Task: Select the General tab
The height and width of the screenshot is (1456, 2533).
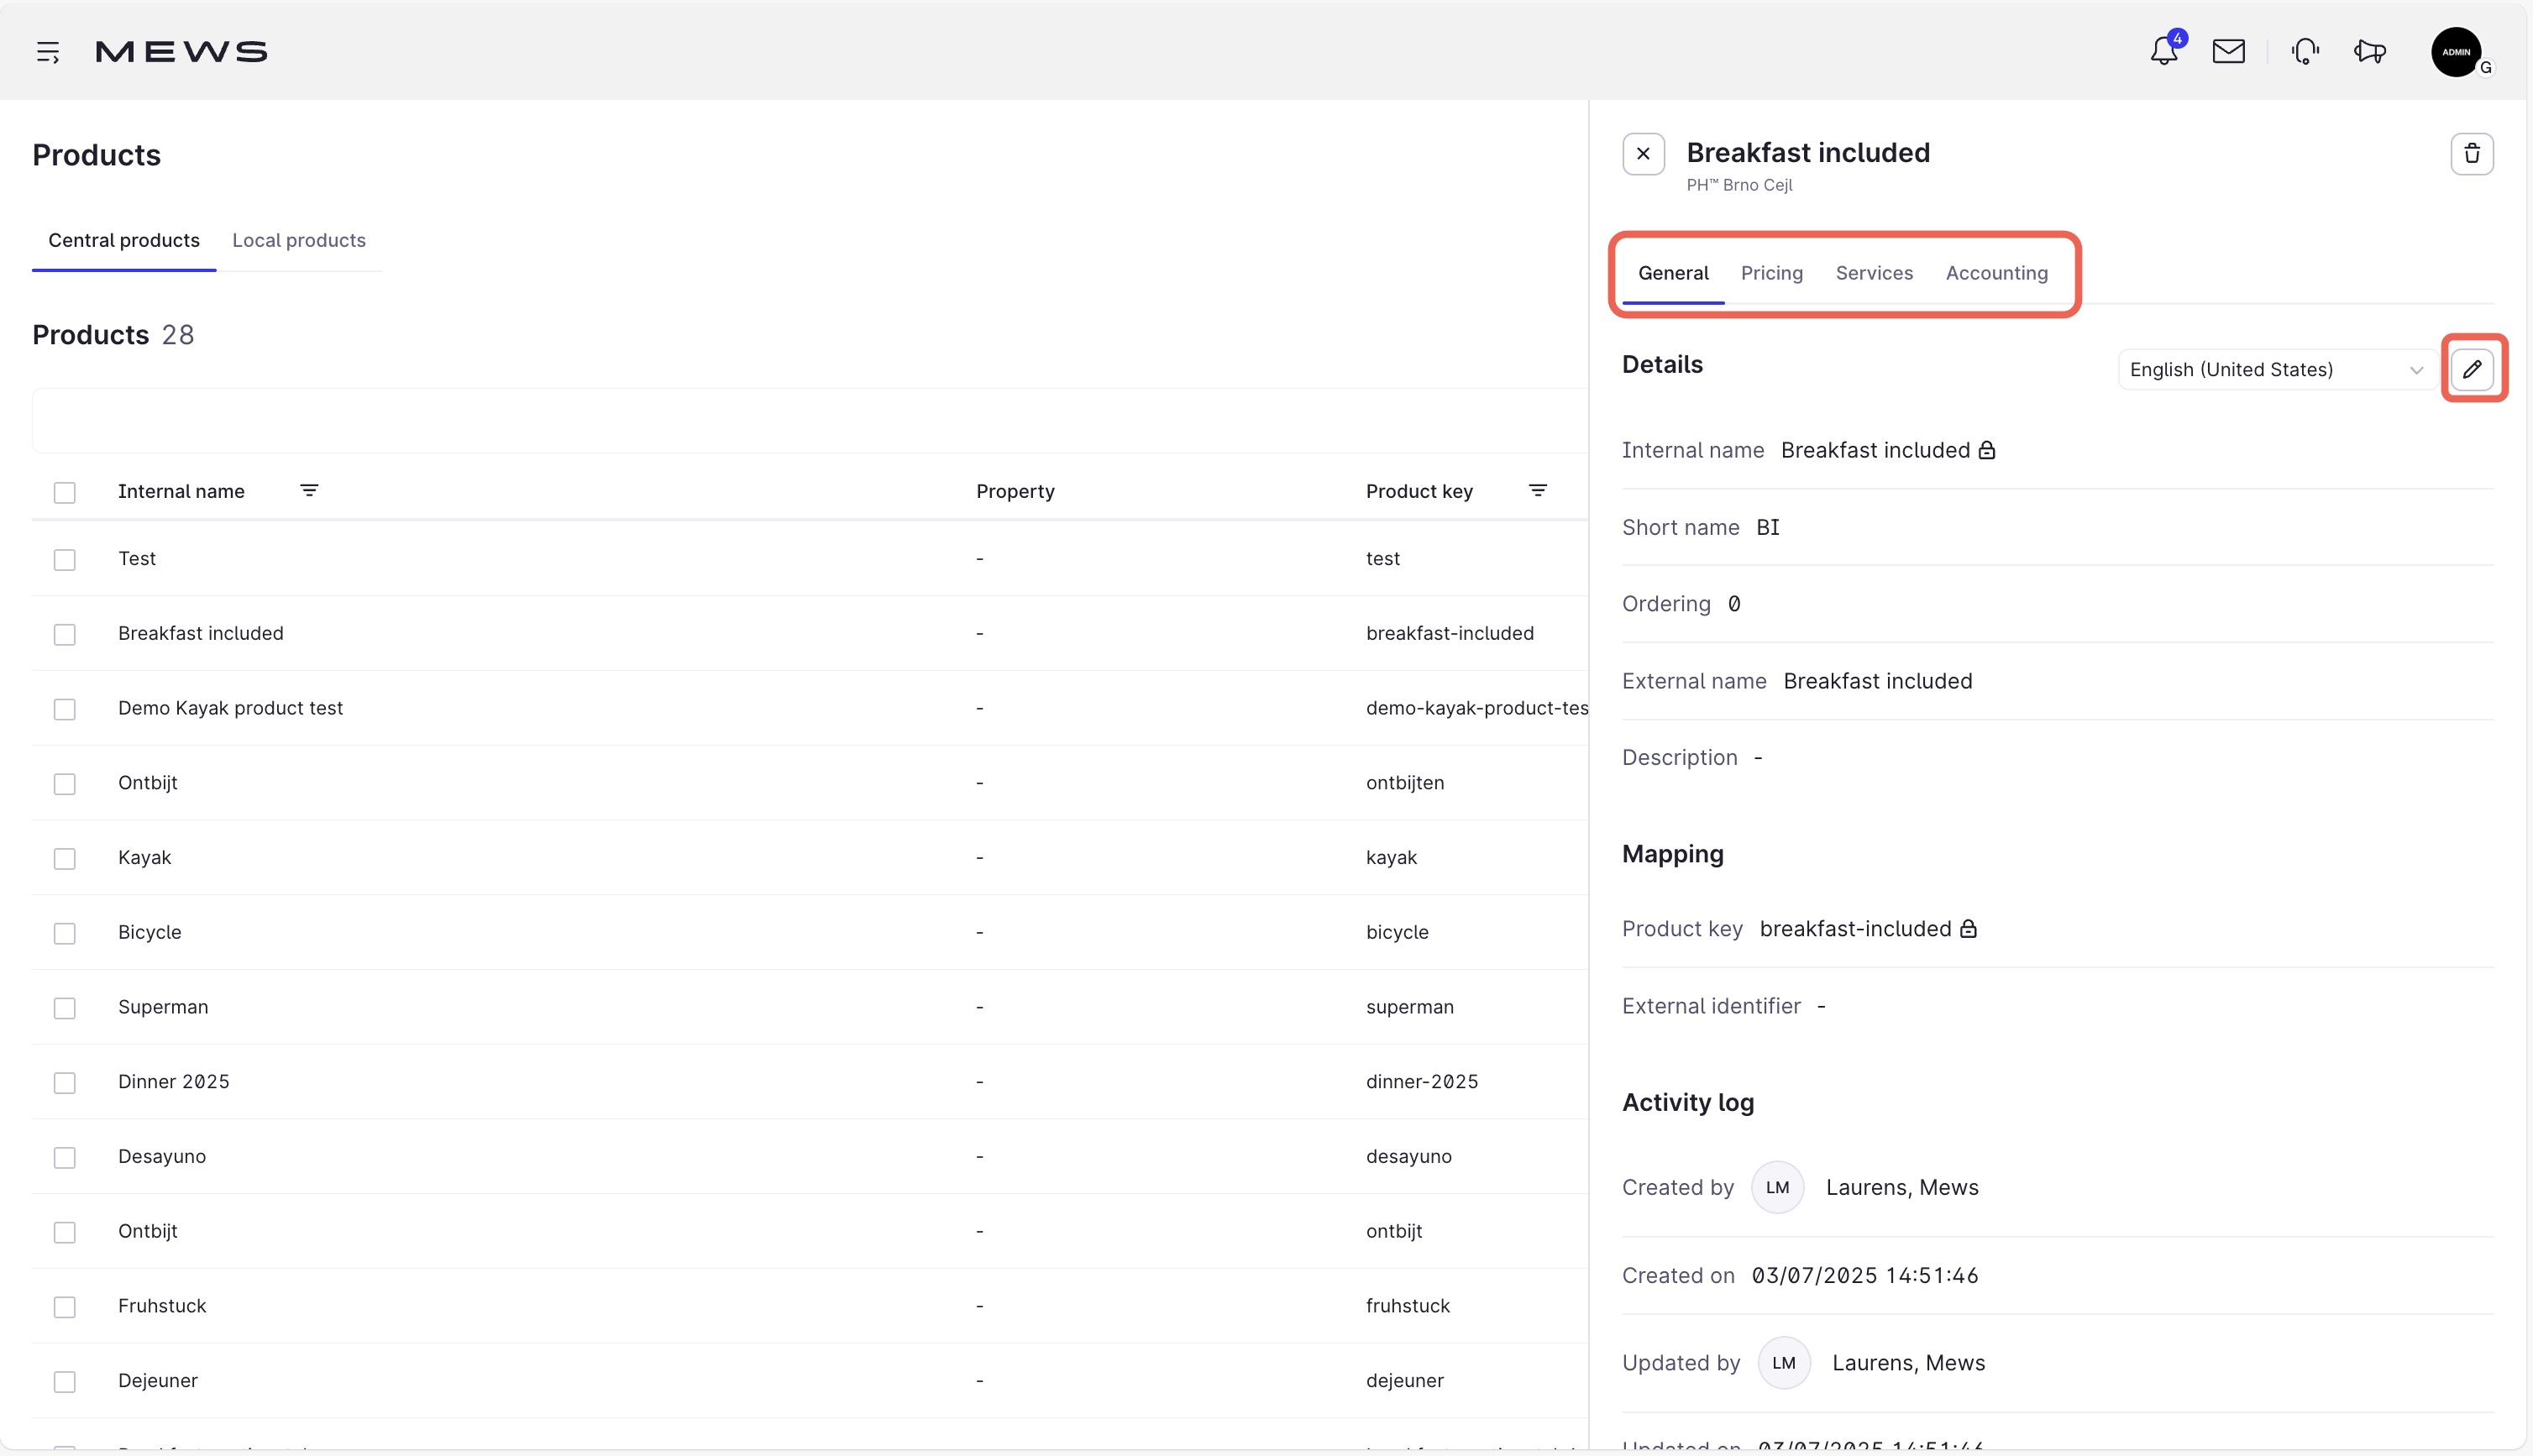Action: (1673, 273)
